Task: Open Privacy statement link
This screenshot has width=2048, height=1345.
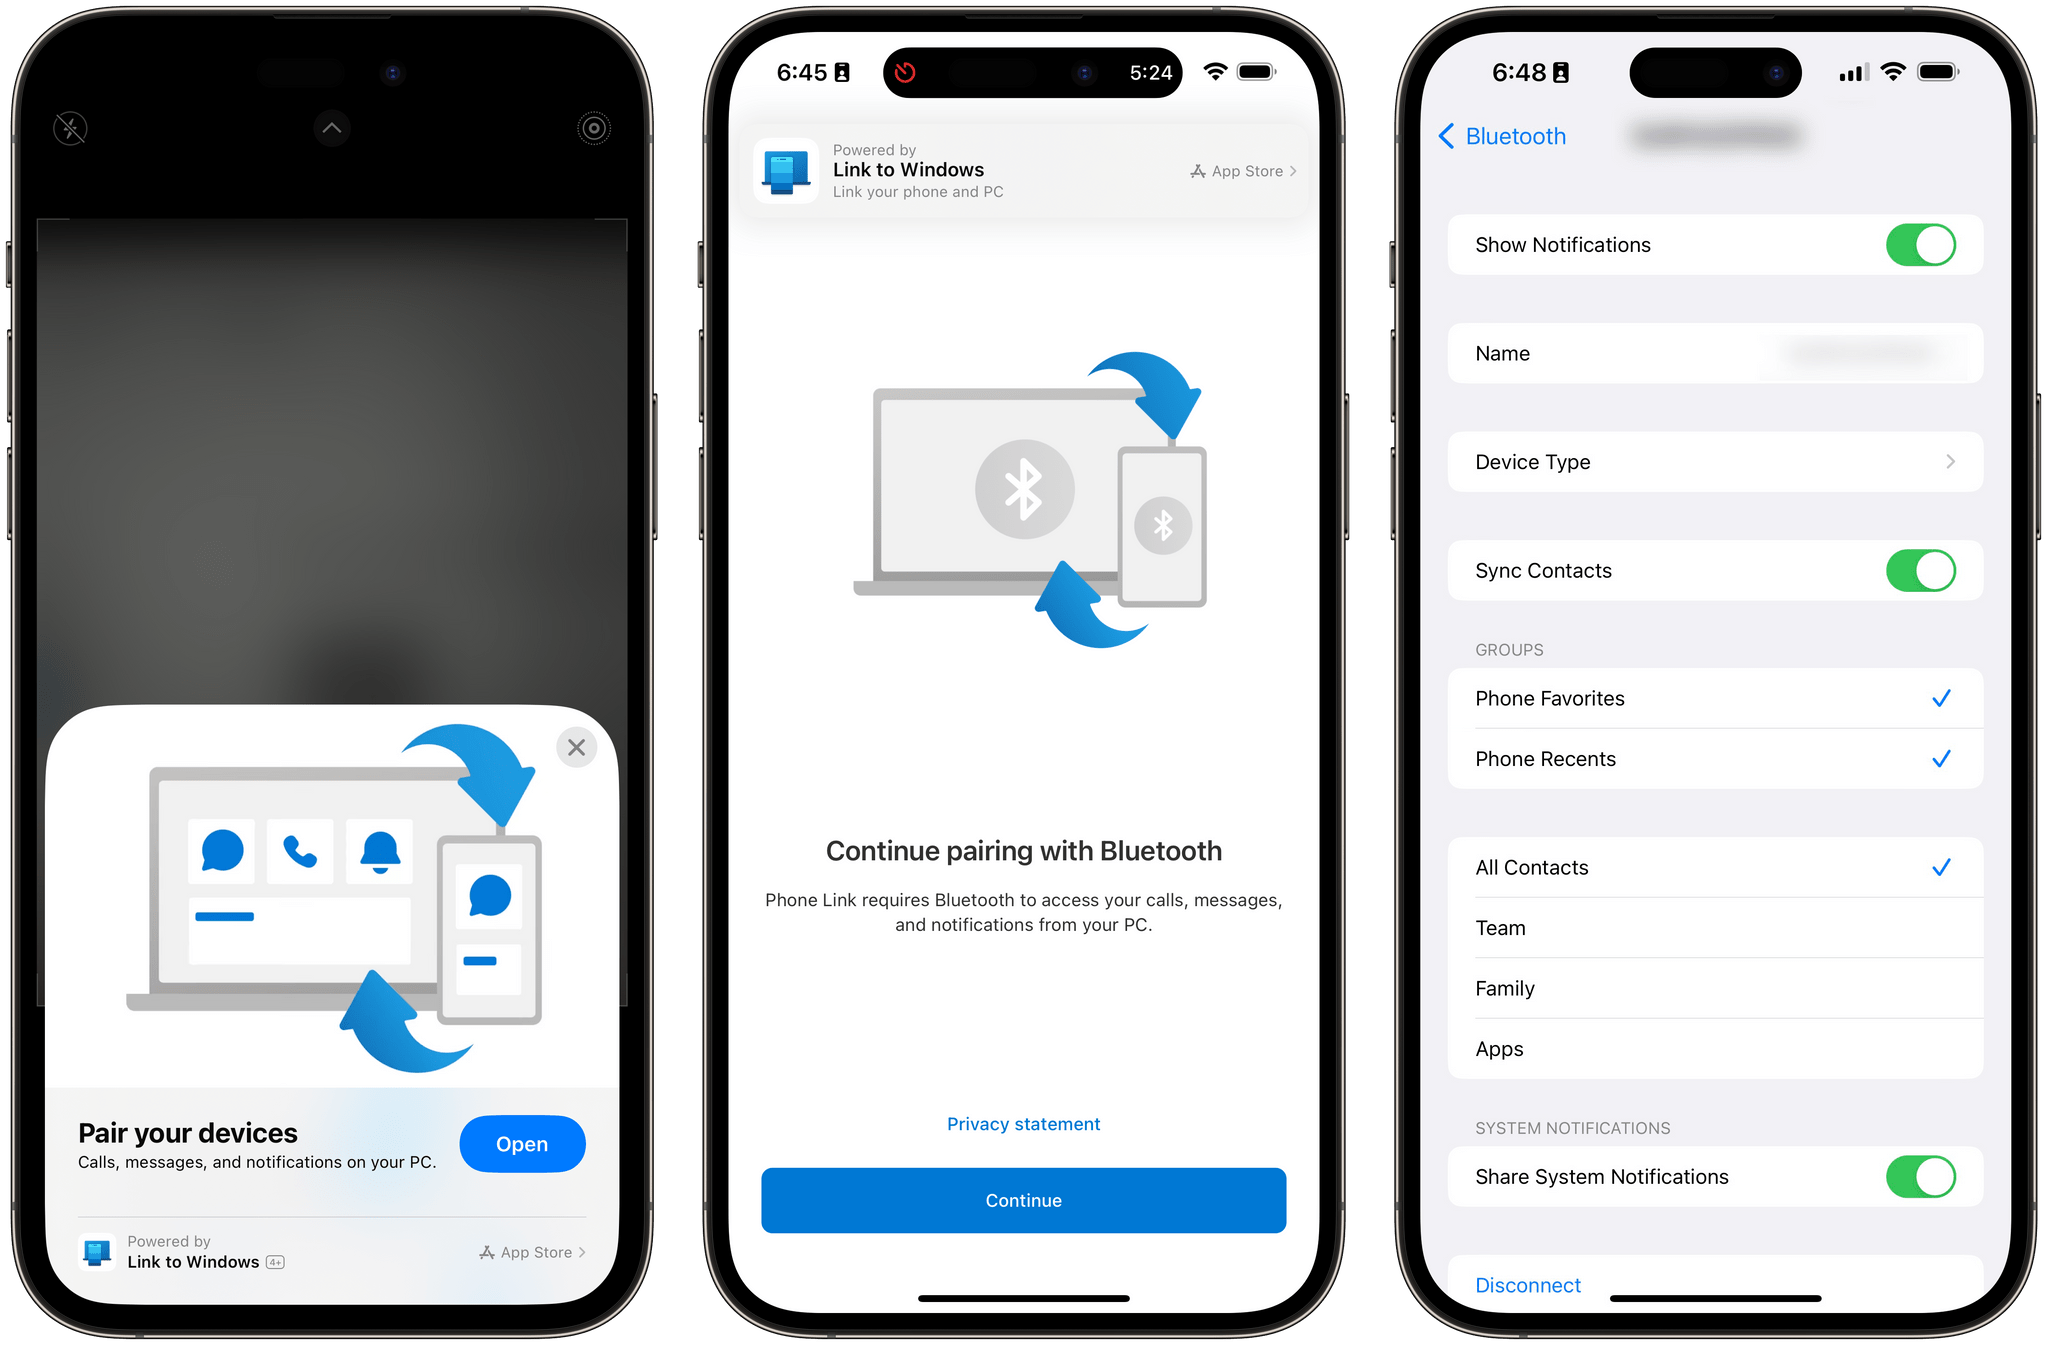Action: tap(1025, 1123)
